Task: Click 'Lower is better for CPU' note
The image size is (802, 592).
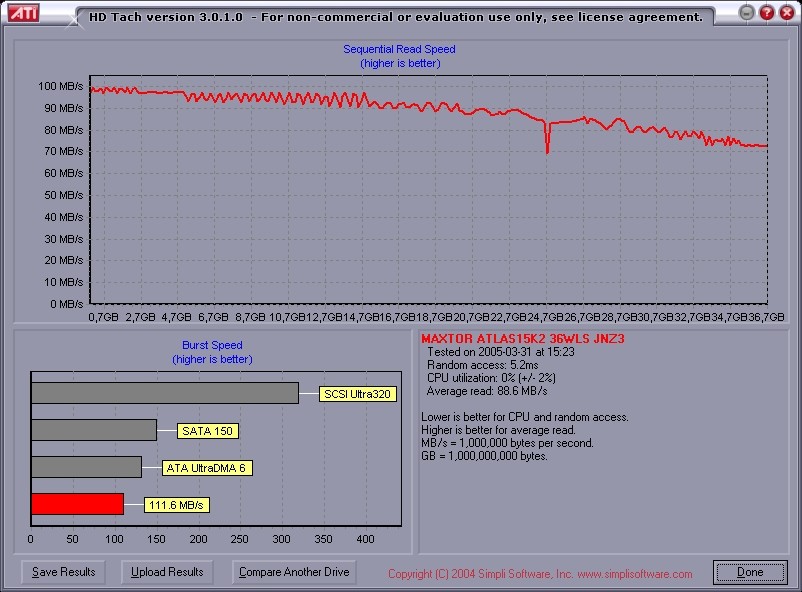Action: point(525,417)
